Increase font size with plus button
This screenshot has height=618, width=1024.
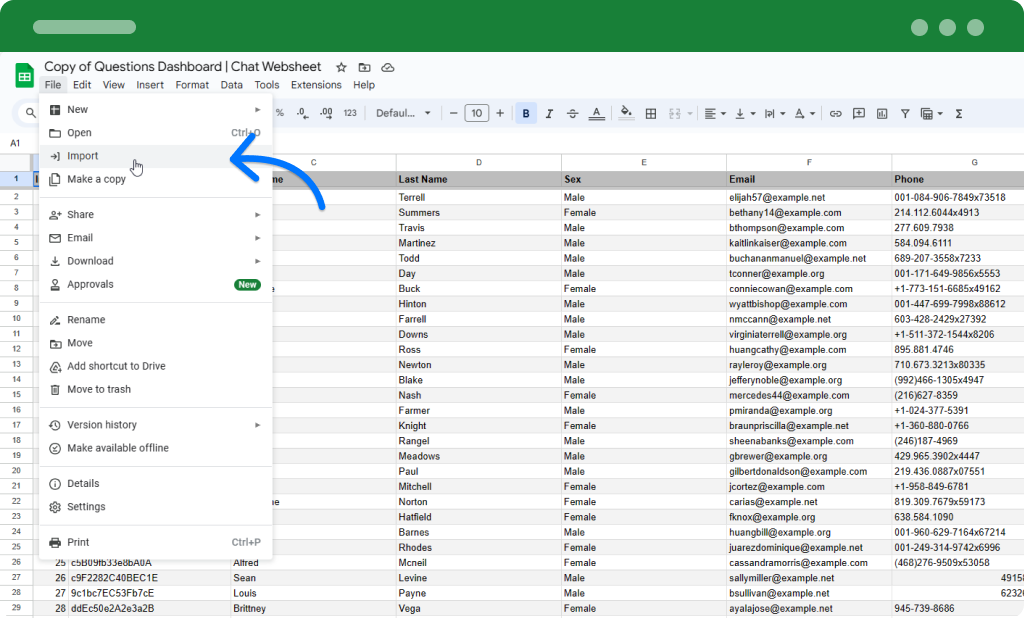point(499,113)
